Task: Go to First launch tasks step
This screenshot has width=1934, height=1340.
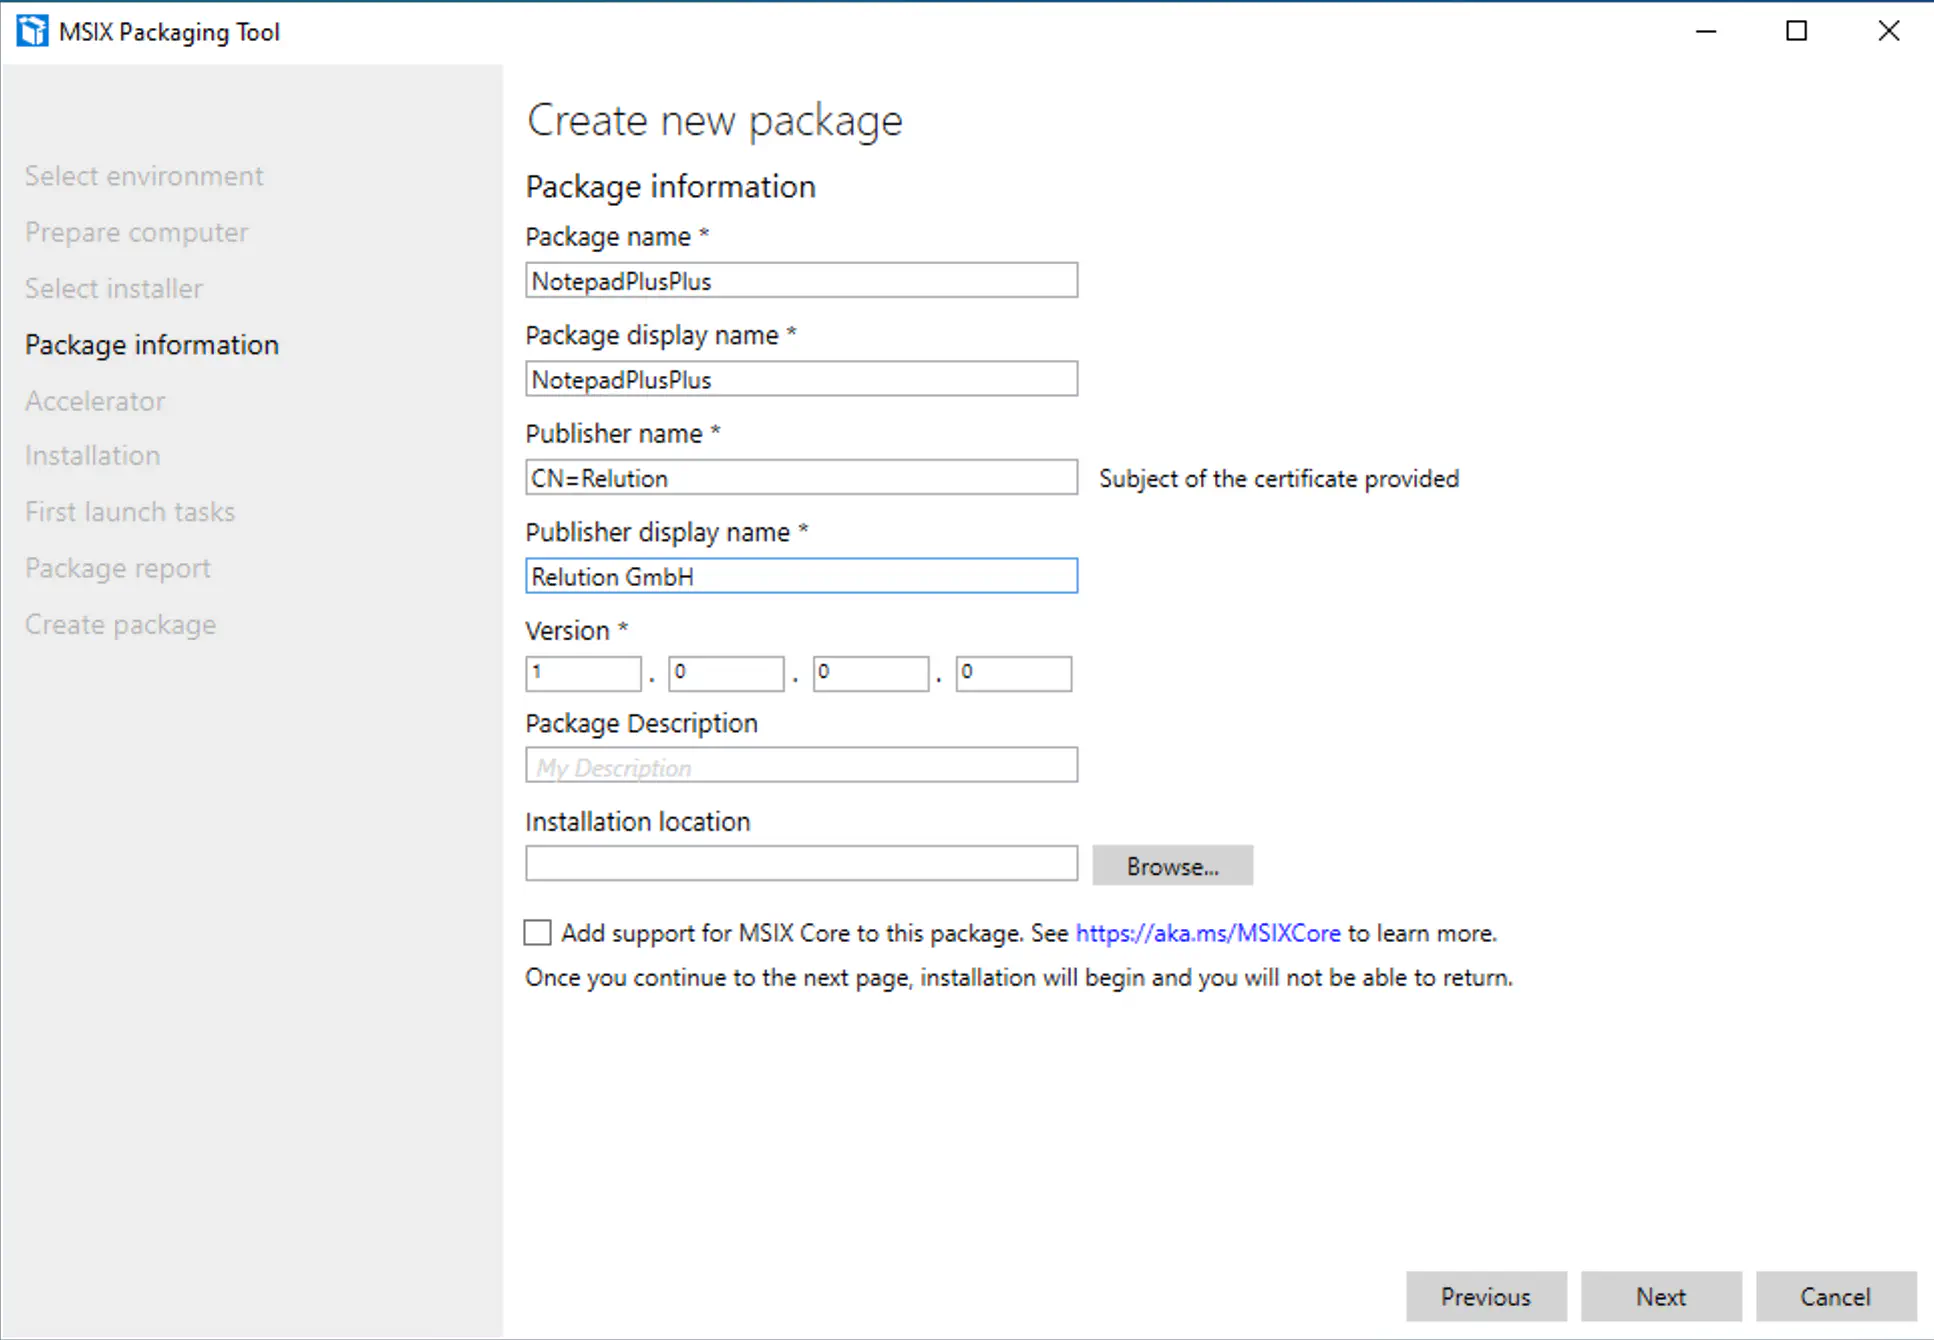Action: [129, 511]
